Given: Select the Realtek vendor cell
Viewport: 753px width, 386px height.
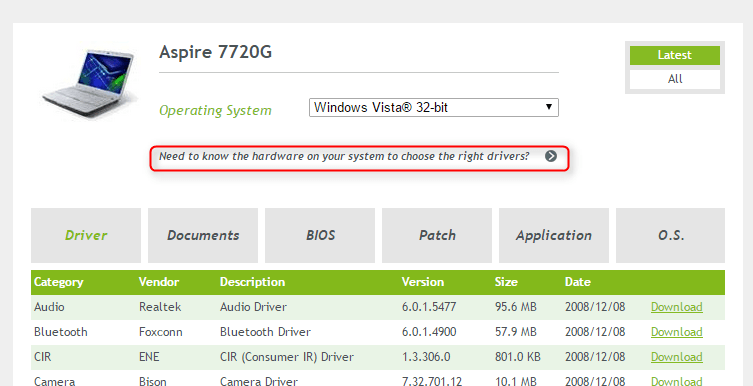Looking at the screenshot, I should point(160,307).
